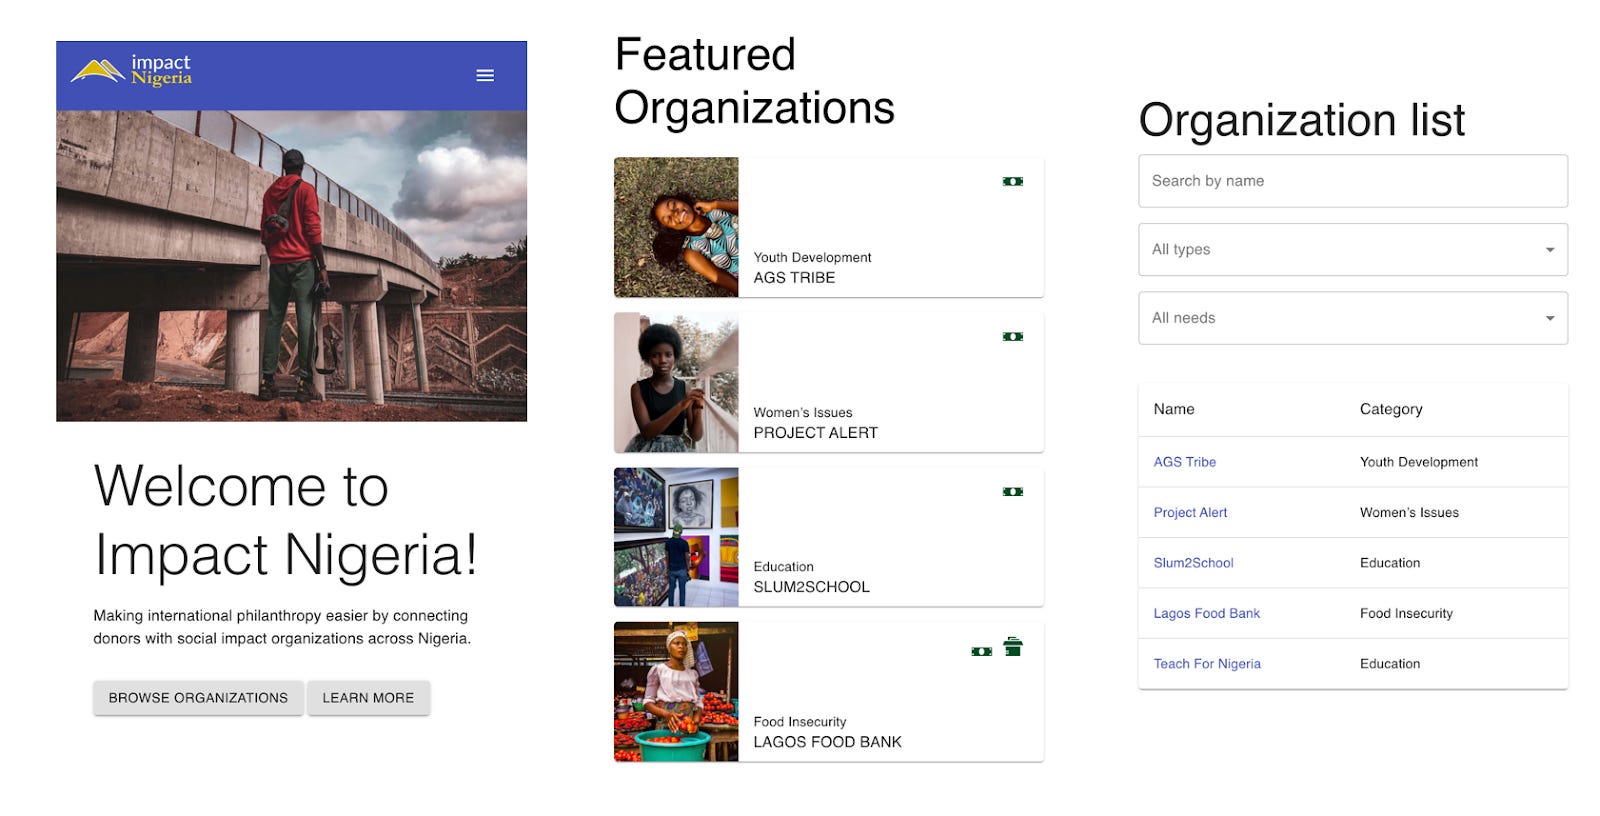1600x816 pixels.
Task: Click money icon on AGS Tribe card
Action: 1013,182
